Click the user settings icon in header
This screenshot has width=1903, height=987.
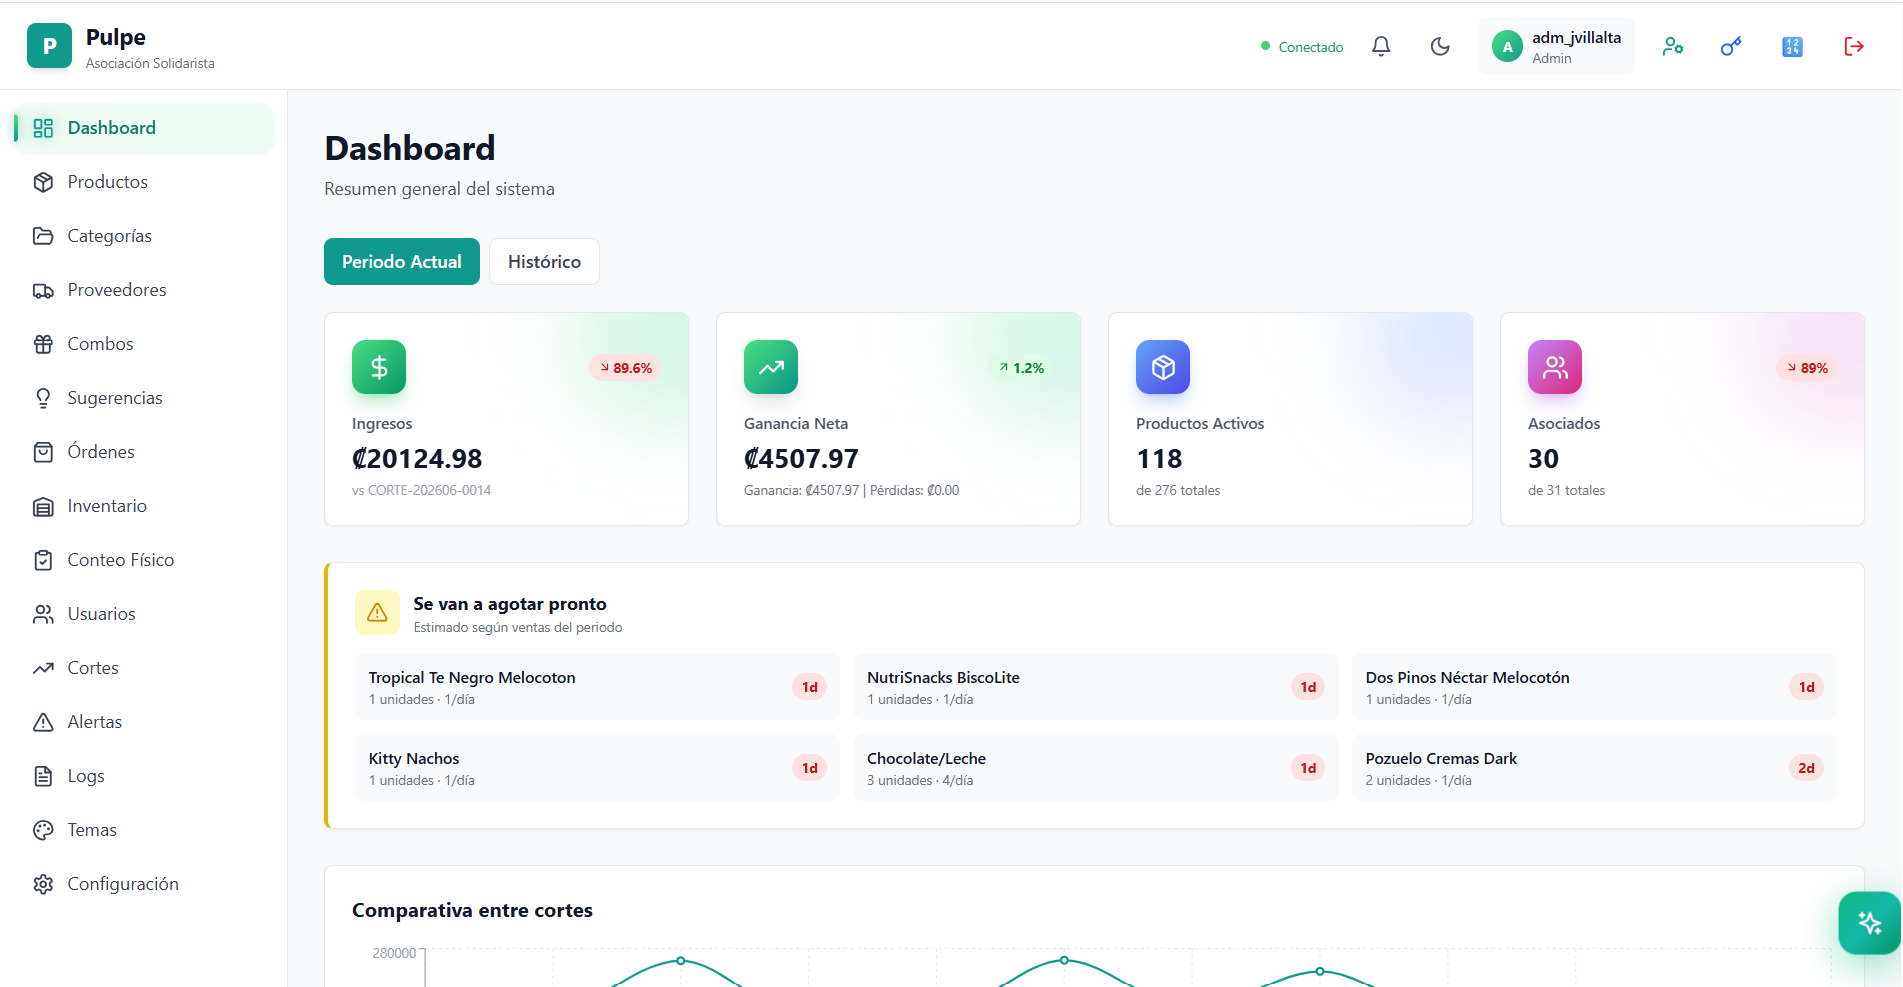point(1673,46)
